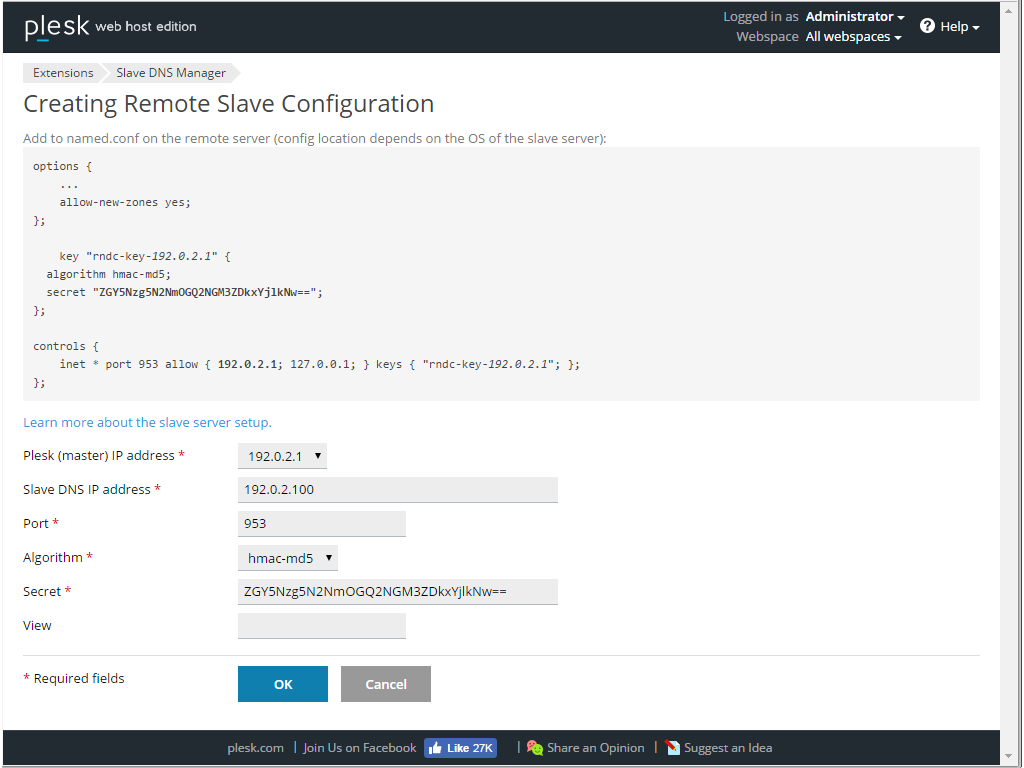Open the Administrator account dropdown

[x=853, y=16]
